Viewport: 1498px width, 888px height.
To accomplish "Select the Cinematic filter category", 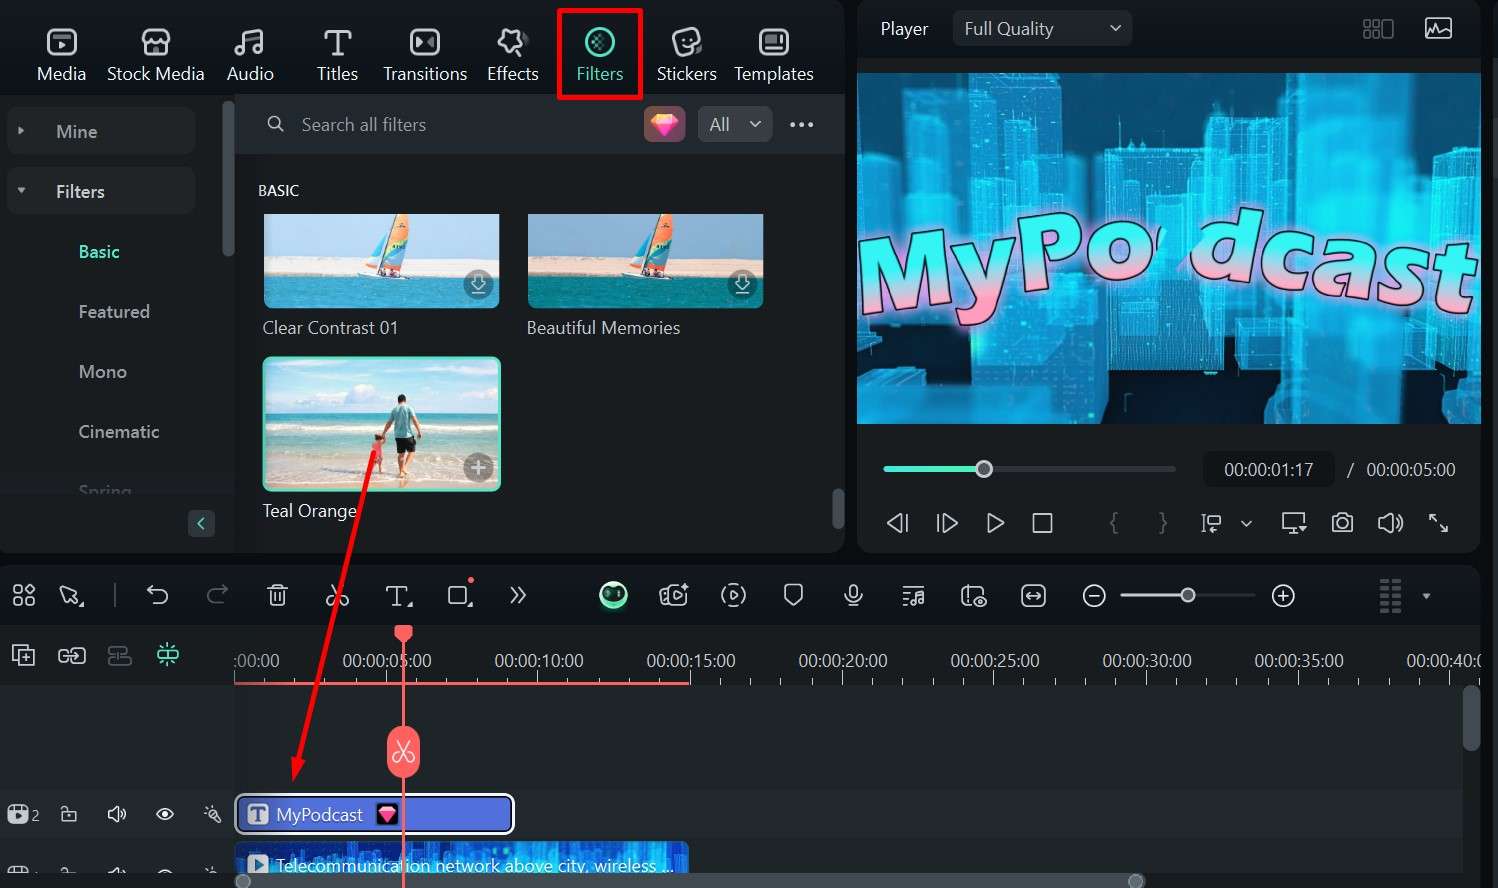I will coord(119,432).
